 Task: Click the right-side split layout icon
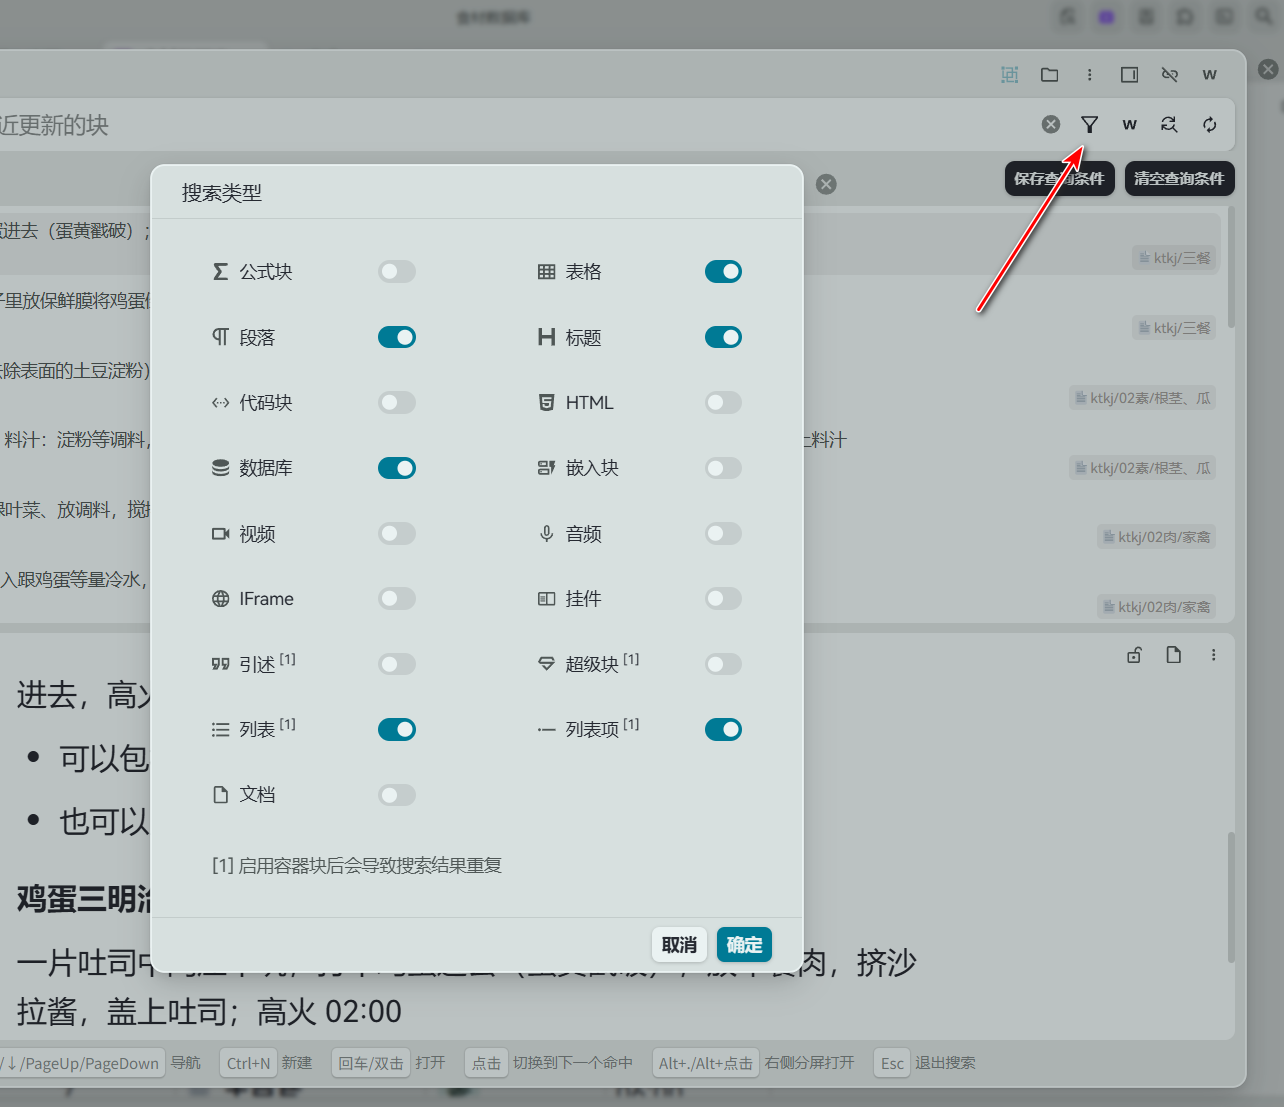coord(1129,75)
